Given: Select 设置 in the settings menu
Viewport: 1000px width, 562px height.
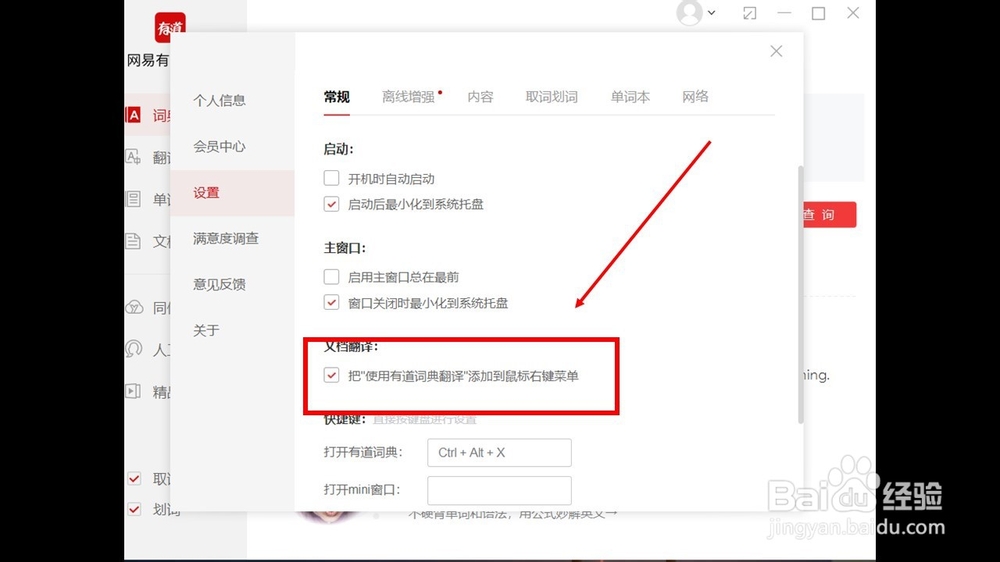Looking at the screenshot, I should 232,193.
